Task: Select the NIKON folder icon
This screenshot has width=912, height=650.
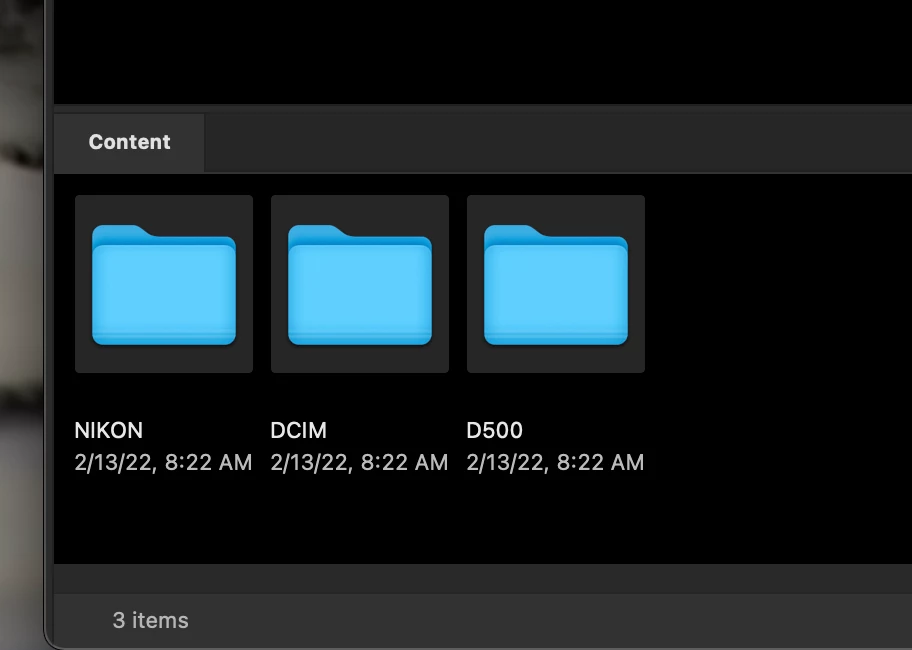Action: (164, 284)
